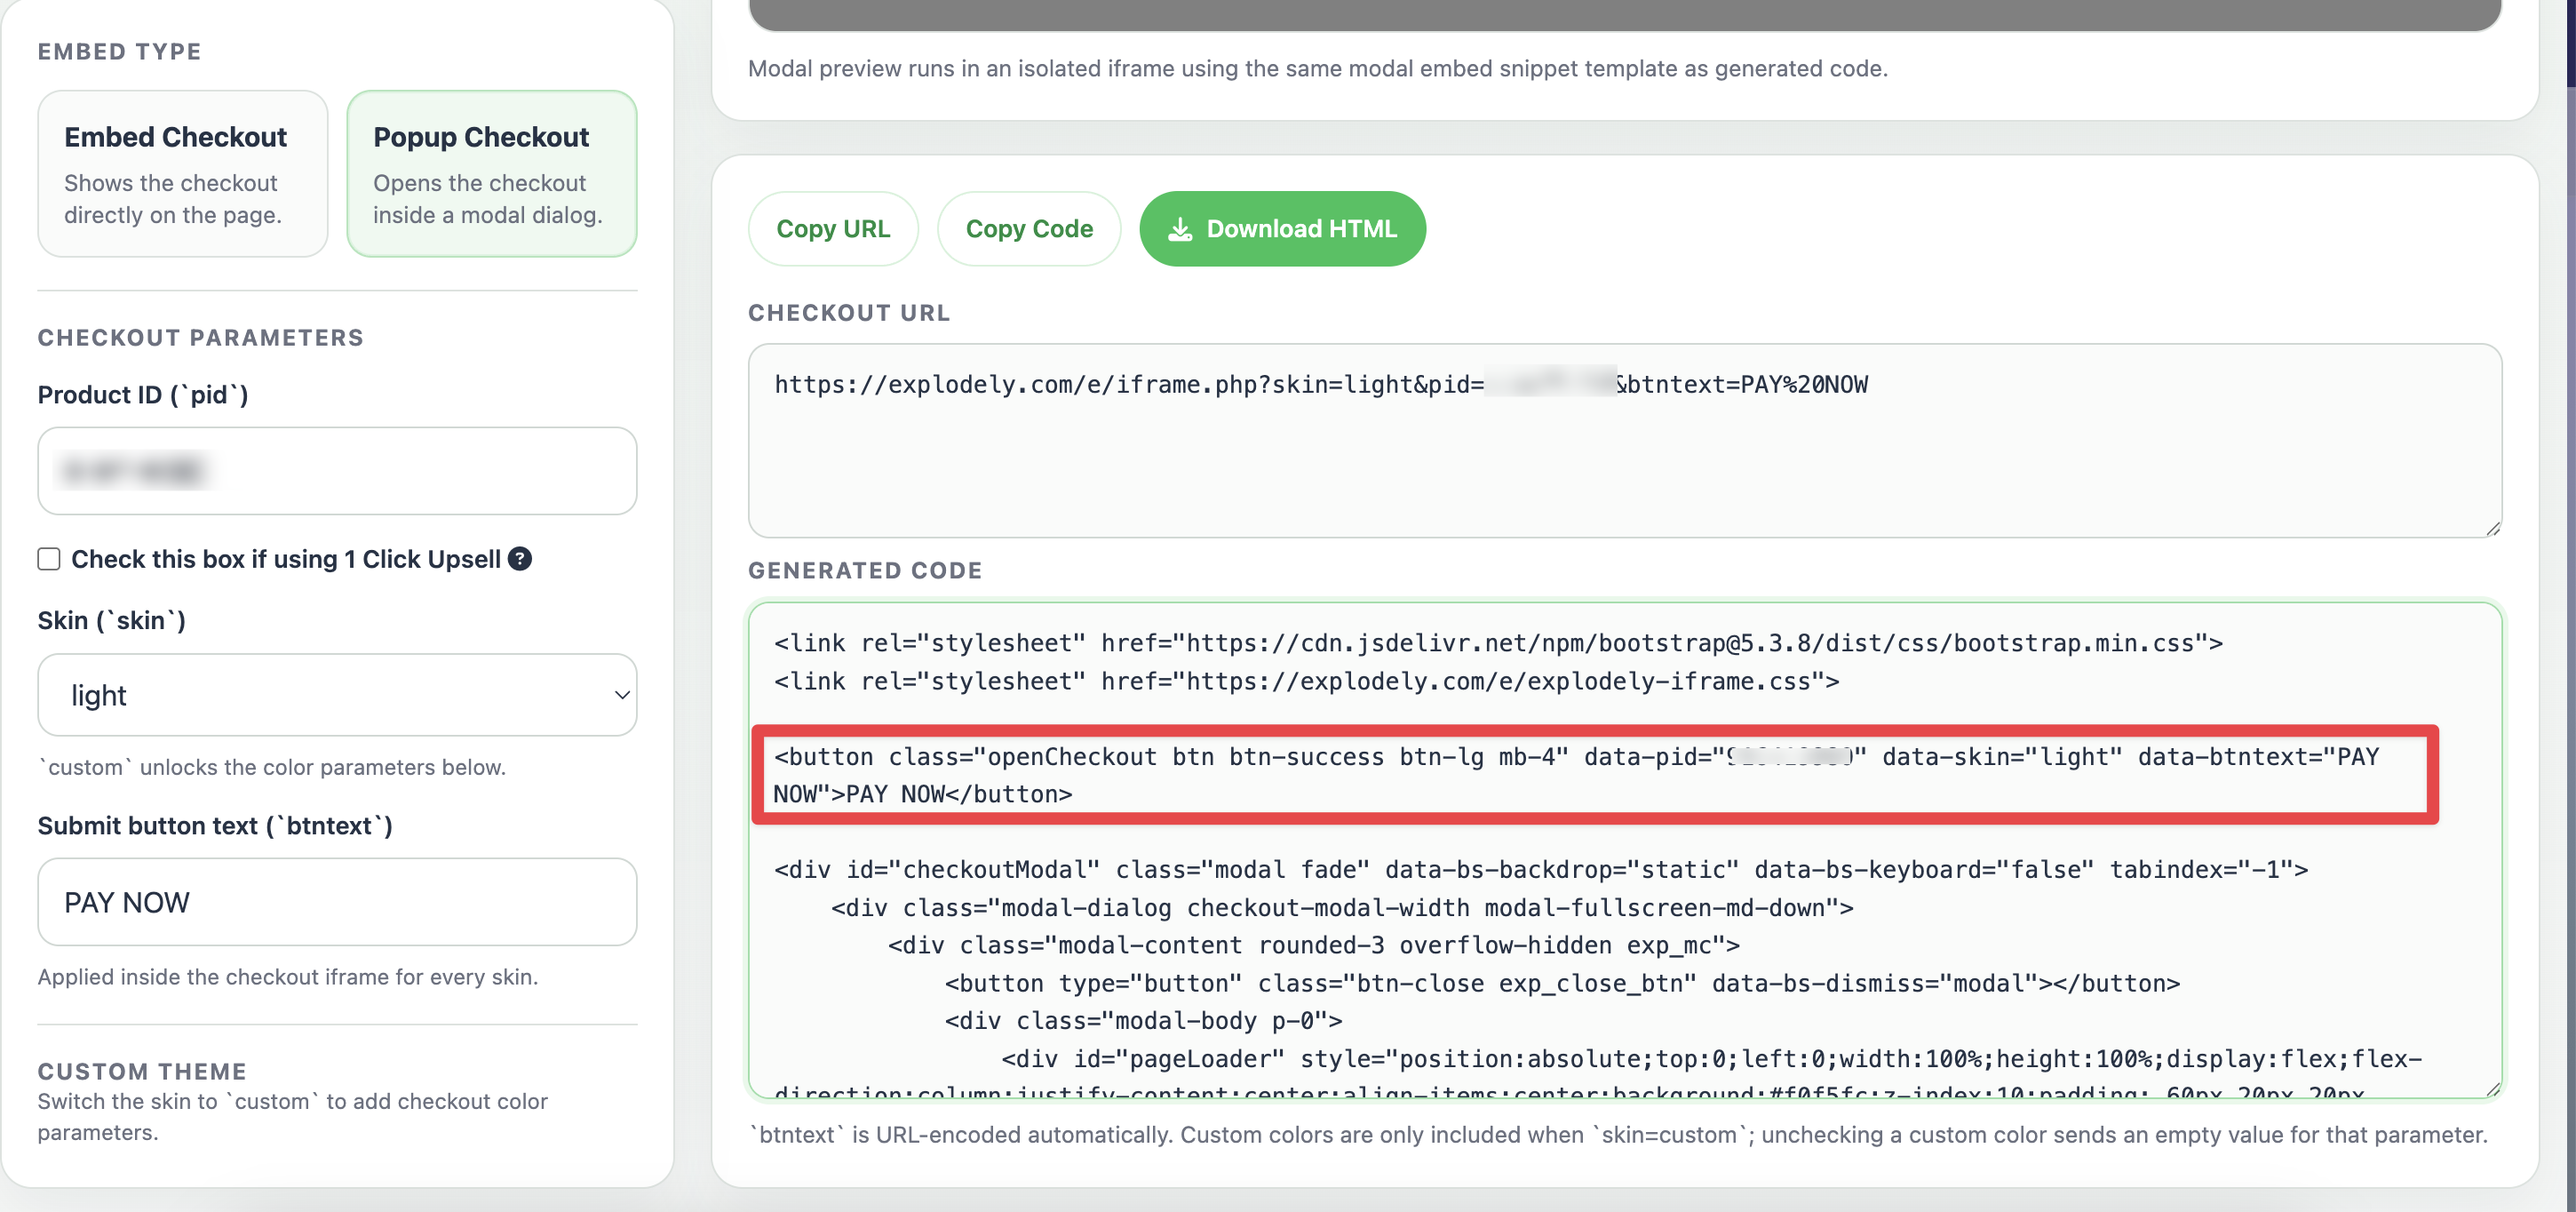Click the Submit button text field with PAY NOW
The image size is (2576, 1212).
336,902
